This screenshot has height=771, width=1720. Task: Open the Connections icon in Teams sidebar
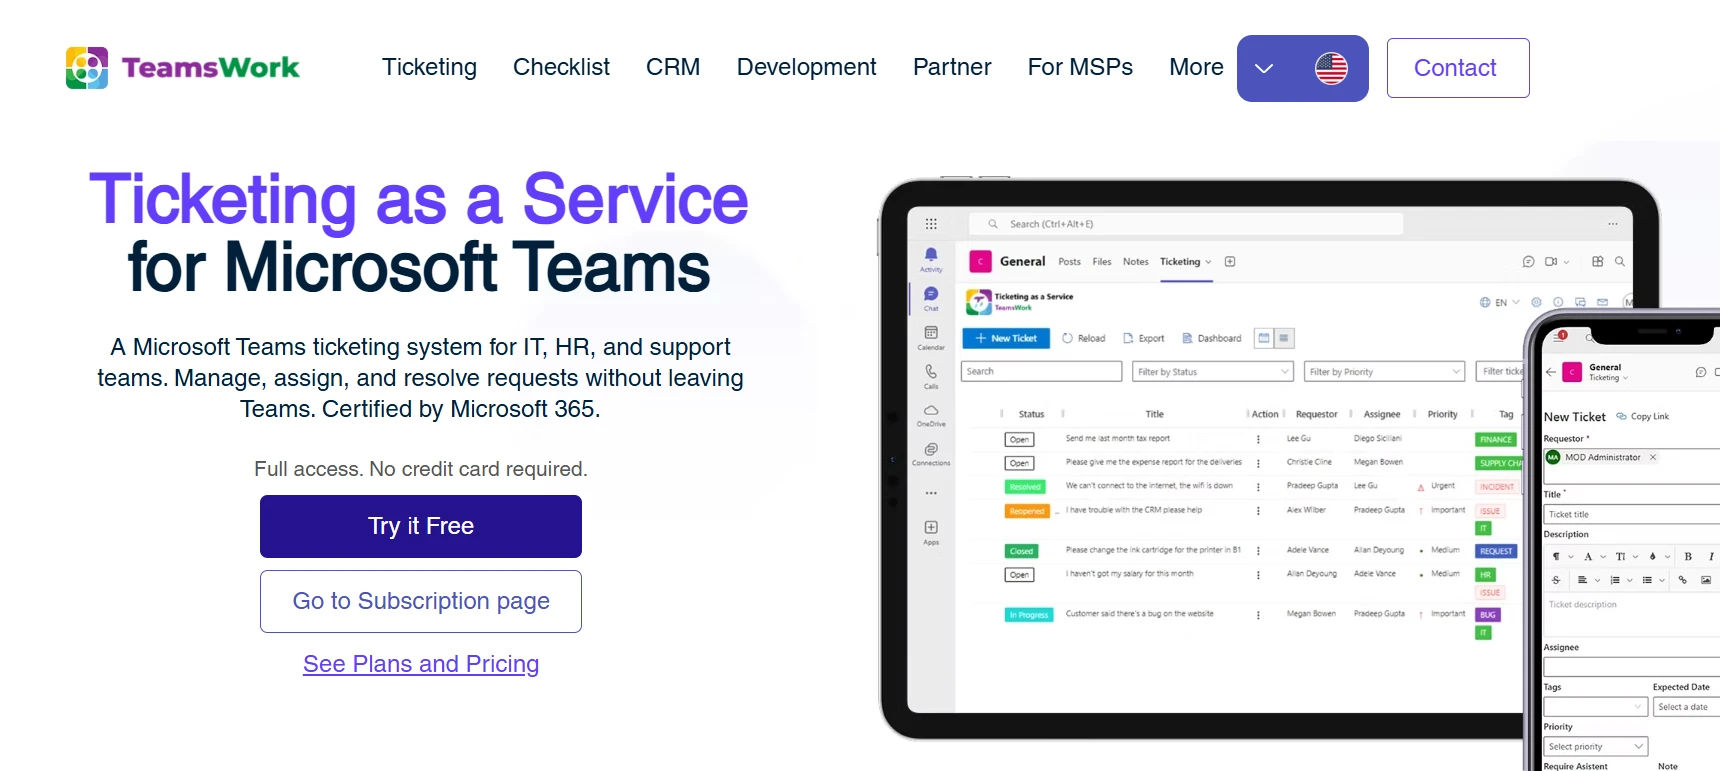(931, 454)
